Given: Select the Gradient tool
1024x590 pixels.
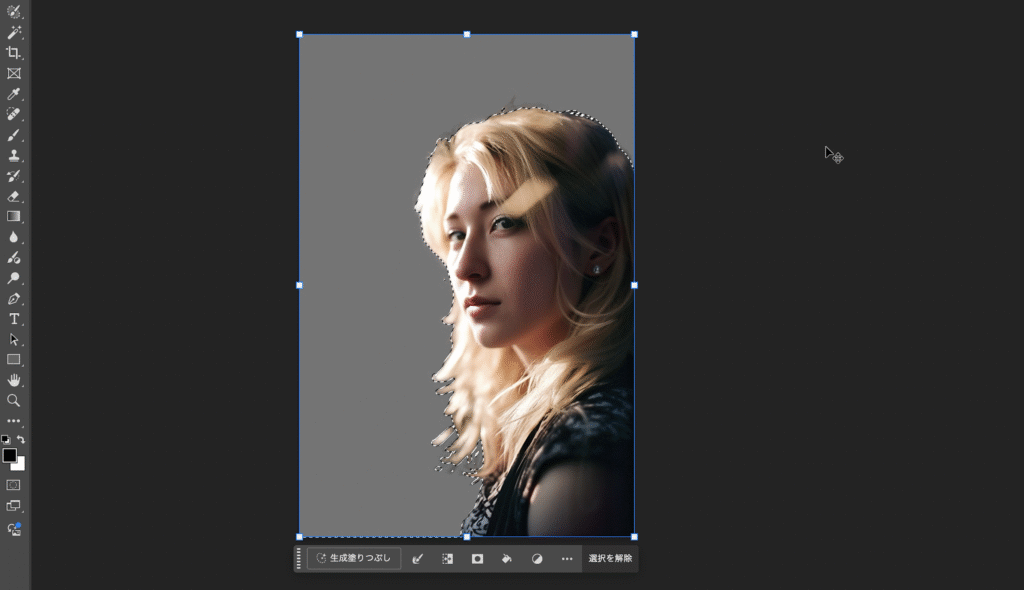Looking at the screenshot, I should [13, 216].
